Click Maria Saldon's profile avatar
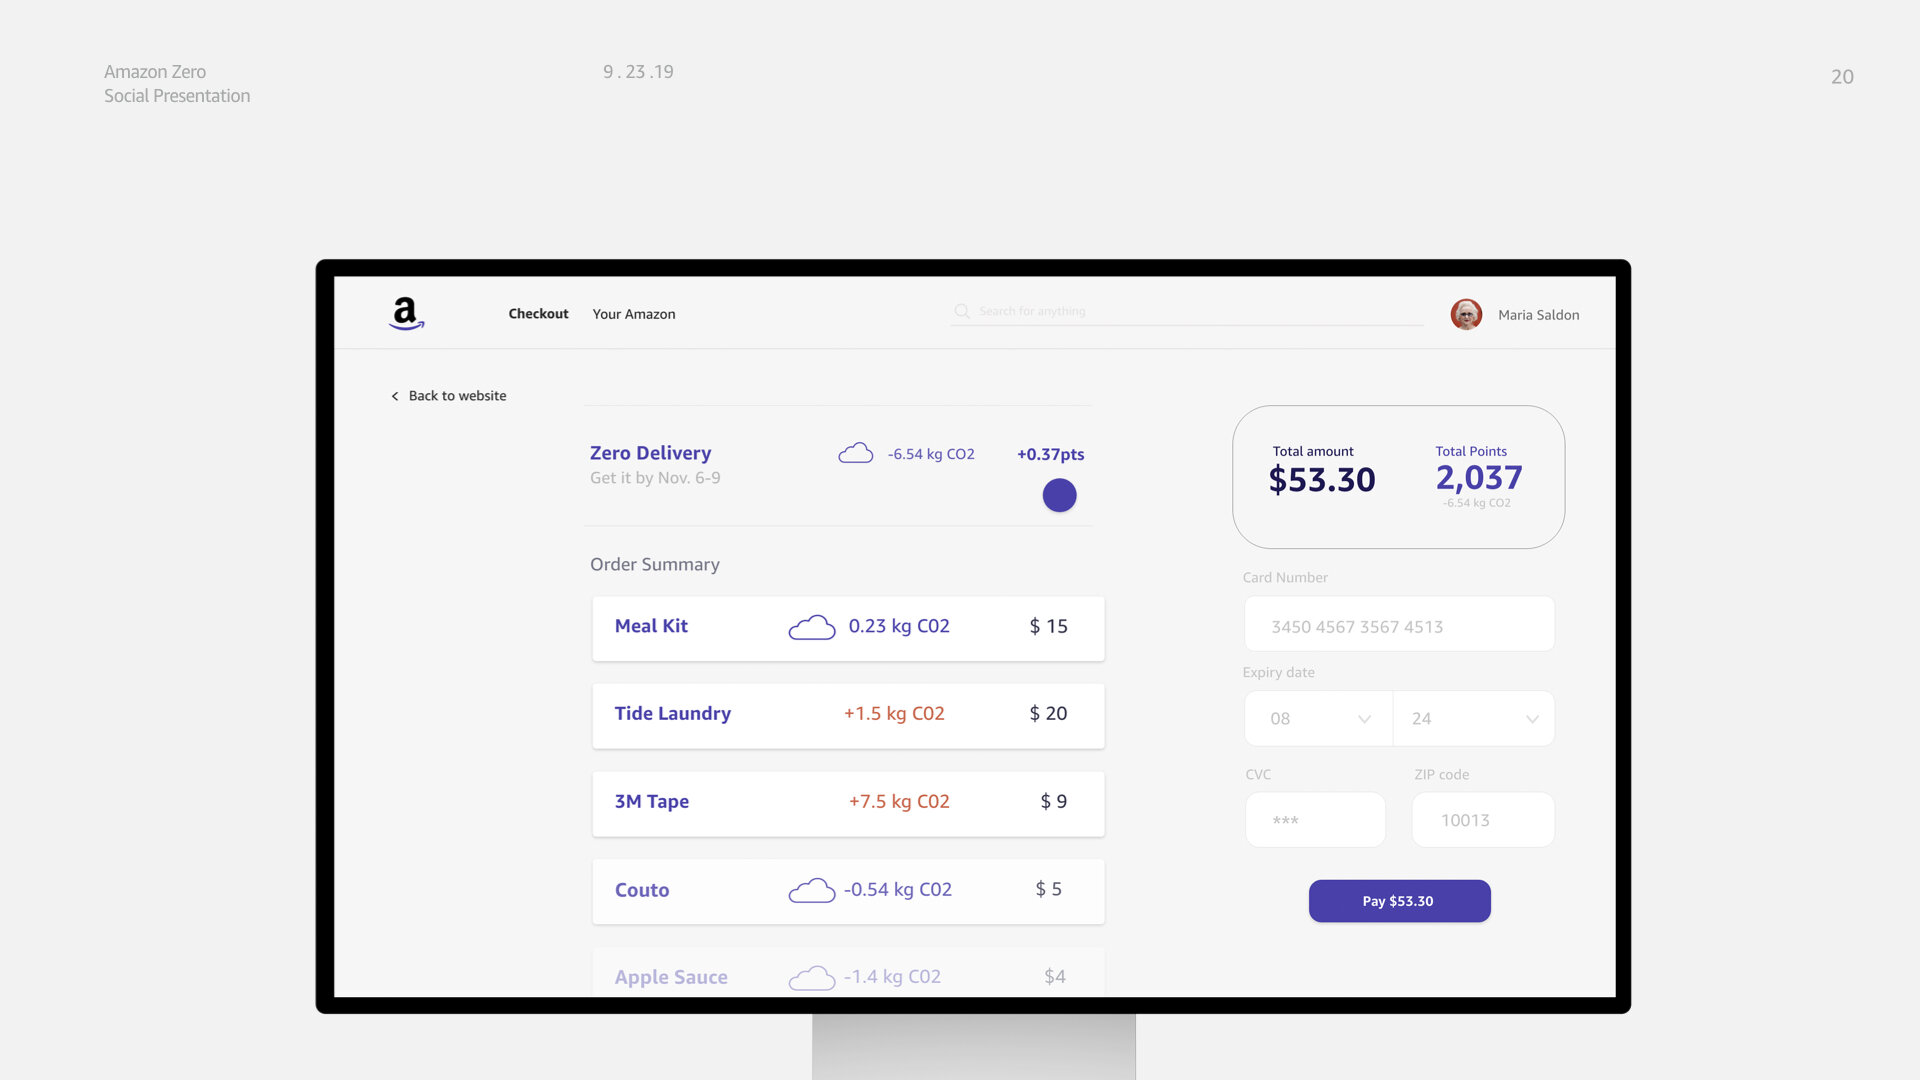The image size is (1920, 1080). (x=1466, y=314)
